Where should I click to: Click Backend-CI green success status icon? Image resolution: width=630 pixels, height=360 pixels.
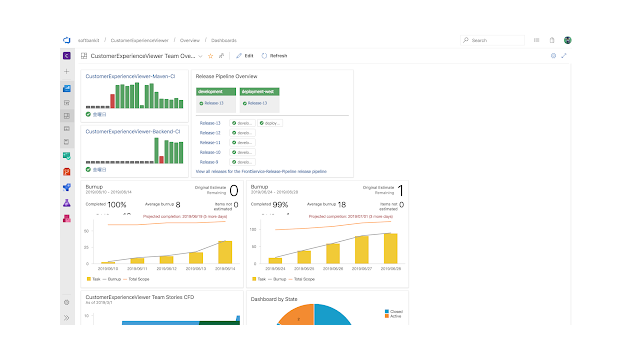pyautogui.click(x=88, y=170)
